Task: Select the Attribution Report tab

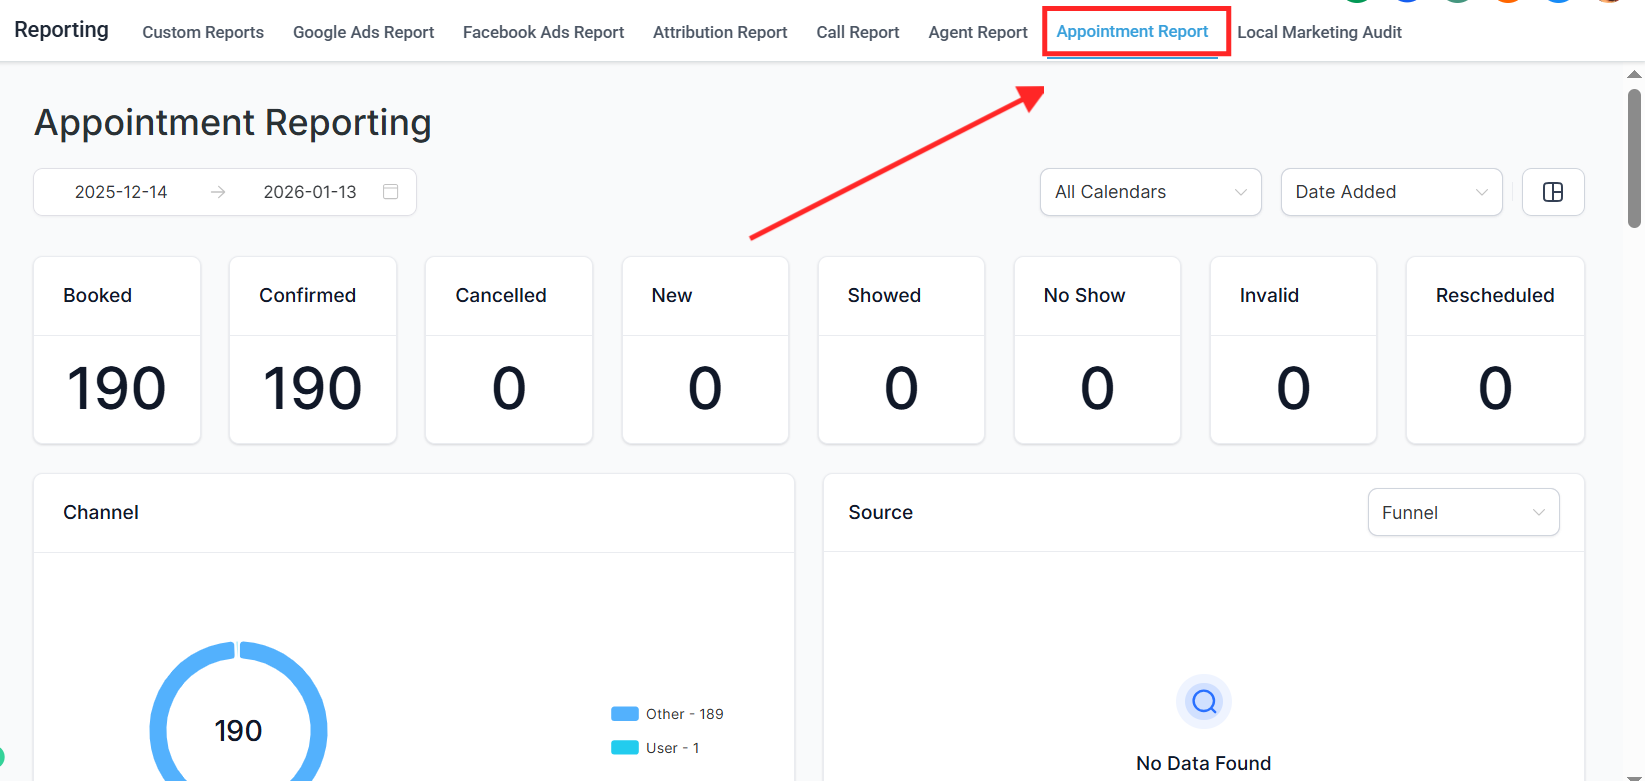Action: point(720,32)
